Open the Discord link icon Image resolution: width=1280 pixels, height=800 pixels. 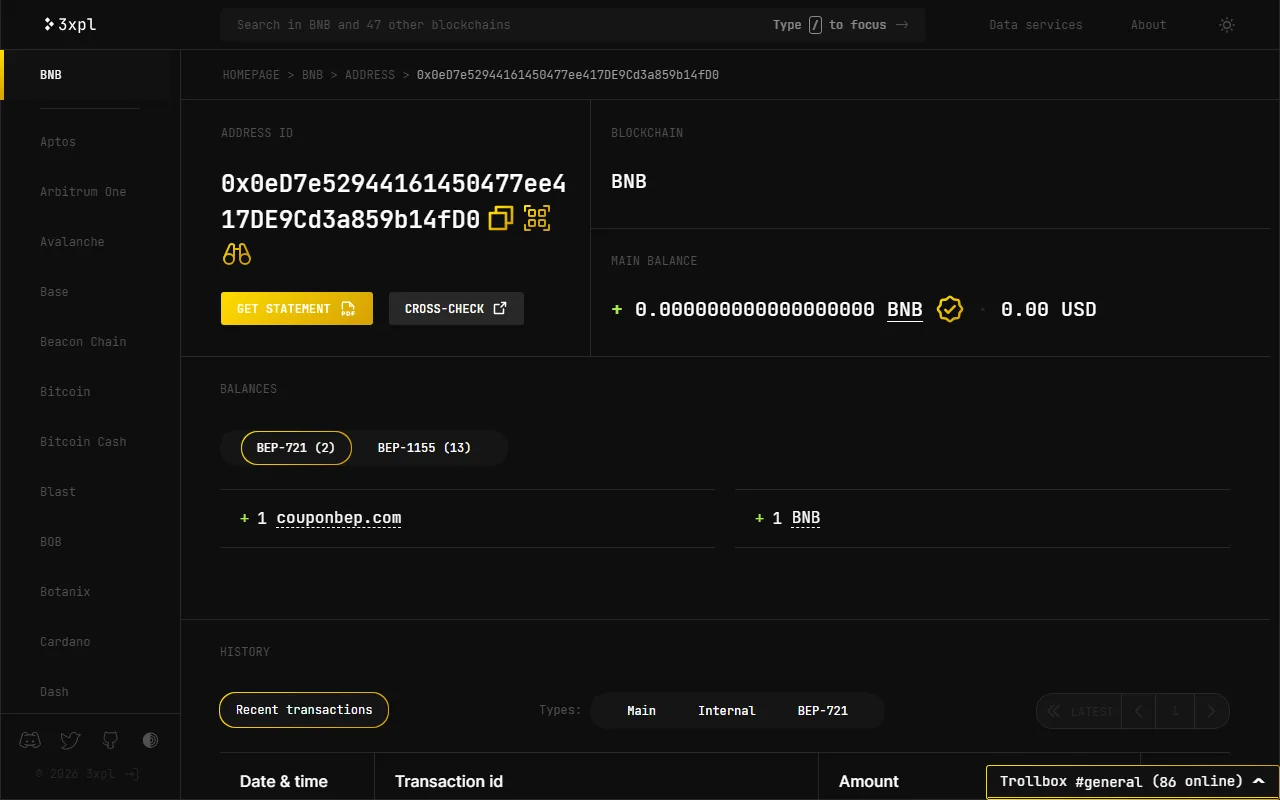point(30,740)
